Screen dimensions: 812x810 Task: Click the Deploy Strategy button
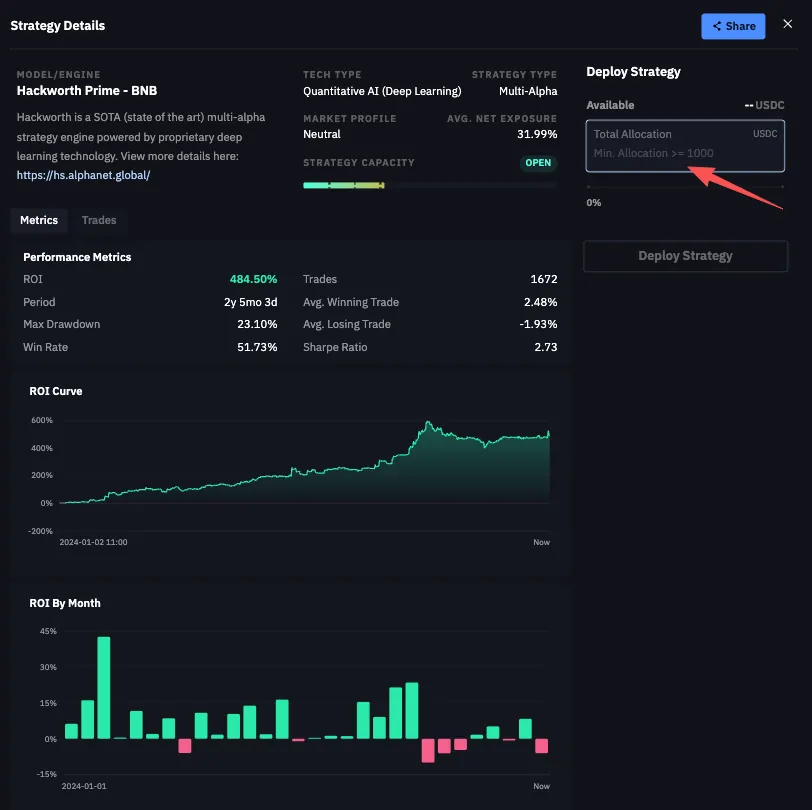coord(685,256)
